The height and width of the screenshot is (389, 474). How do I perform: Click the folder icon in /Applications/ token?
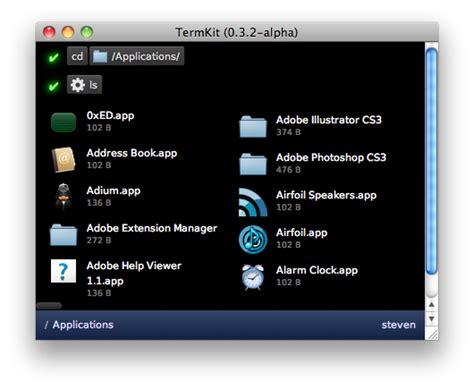(x=100, y=56)
